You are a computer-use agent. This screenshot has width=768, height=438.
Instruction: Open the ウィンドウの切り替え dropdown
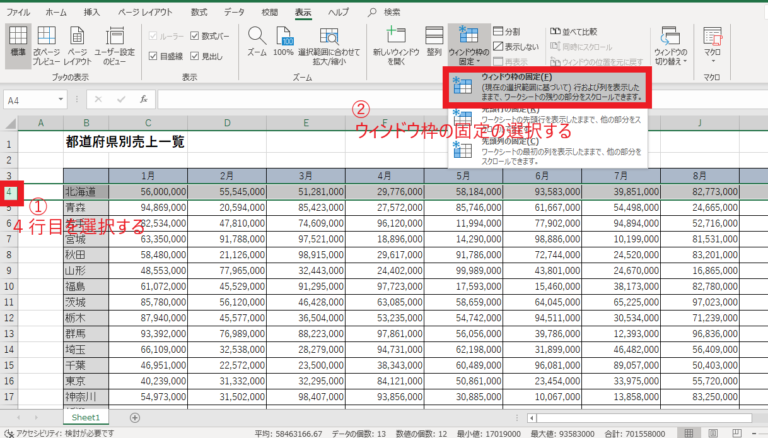(x=671, y=46)
